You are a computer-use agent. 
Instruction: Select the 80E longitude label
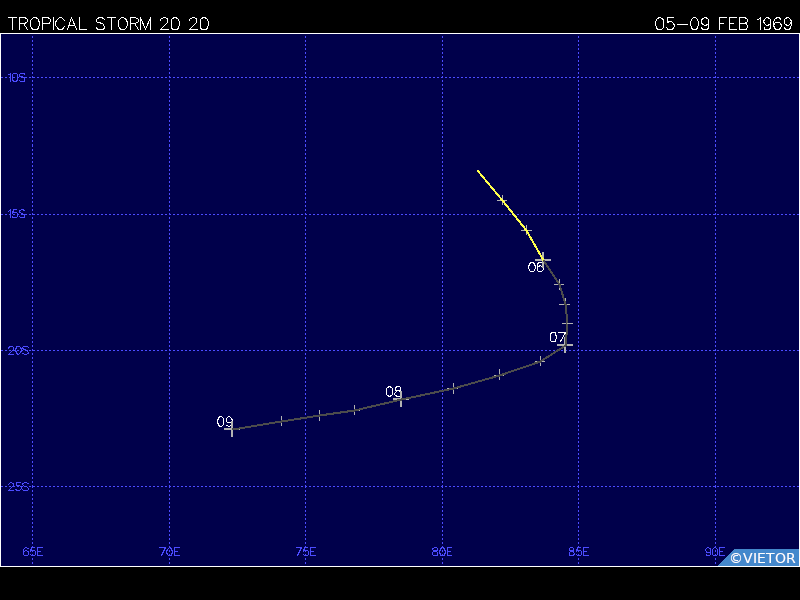442,552
